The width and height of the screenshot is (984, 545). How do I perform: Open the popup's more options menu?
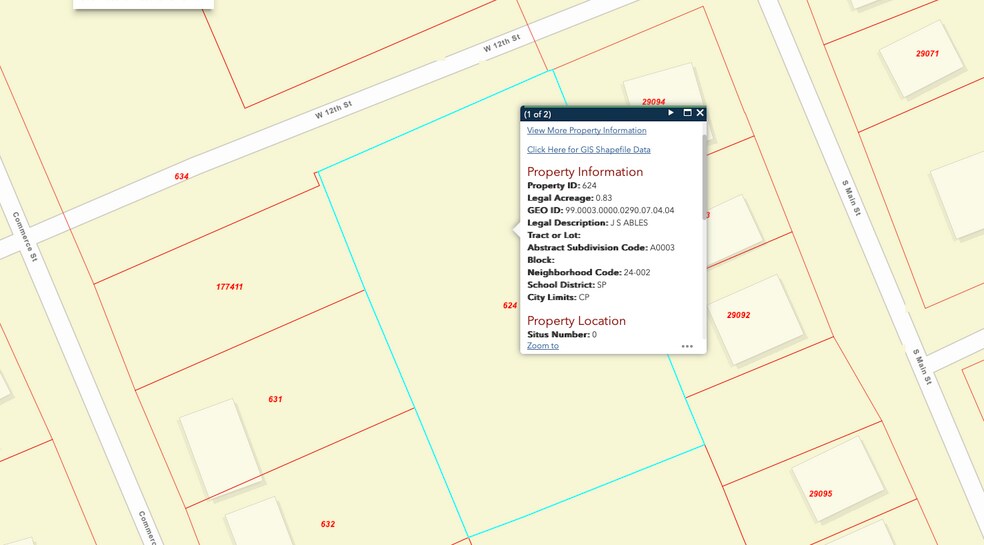[687, 346]
